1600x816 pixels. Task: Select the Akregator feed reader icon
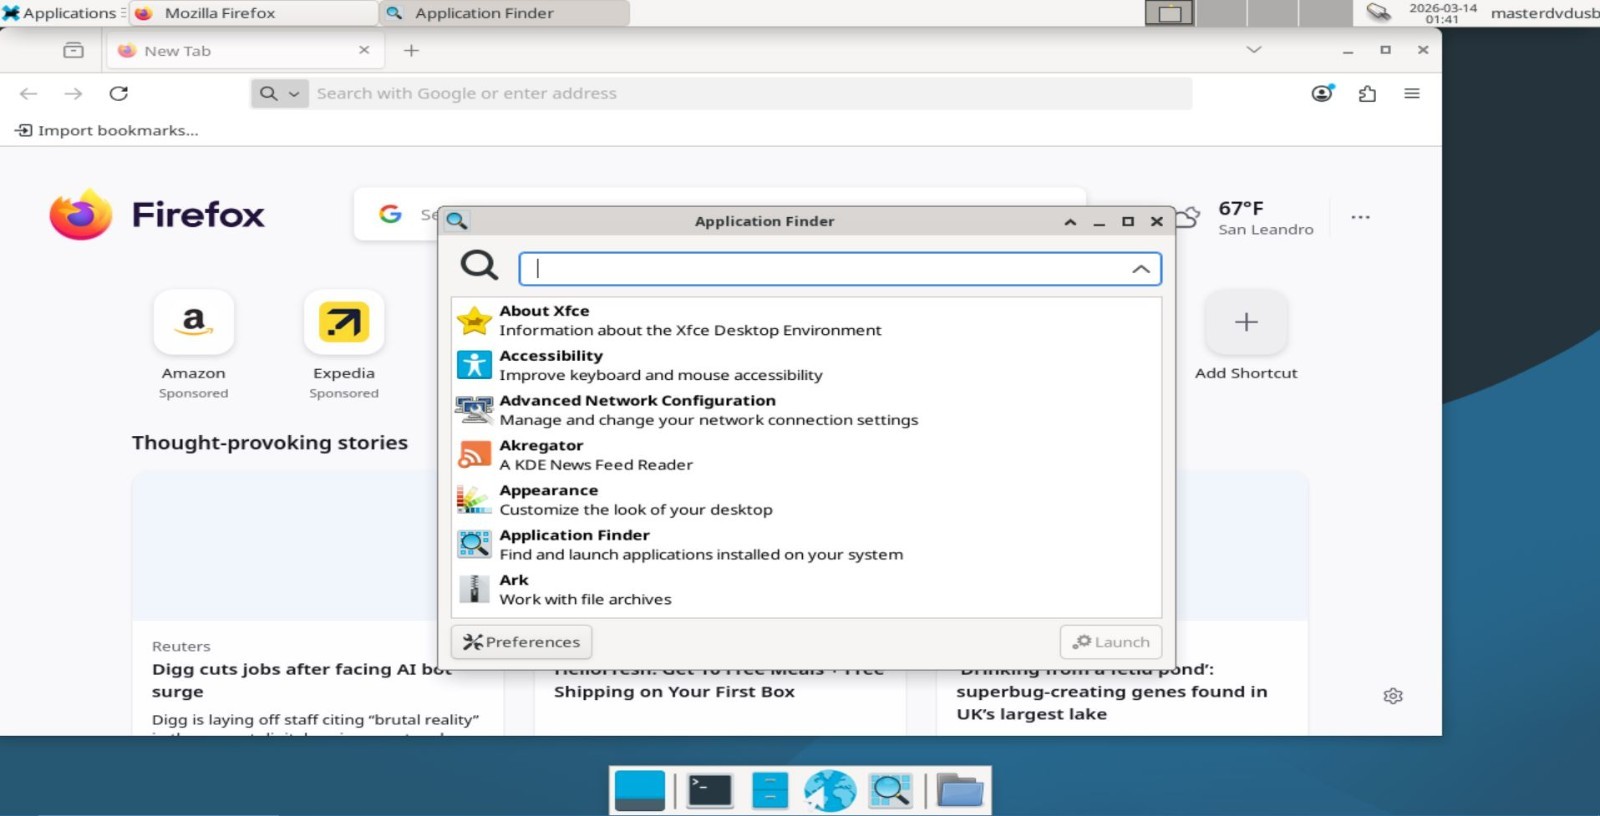[x=474, y=455]
